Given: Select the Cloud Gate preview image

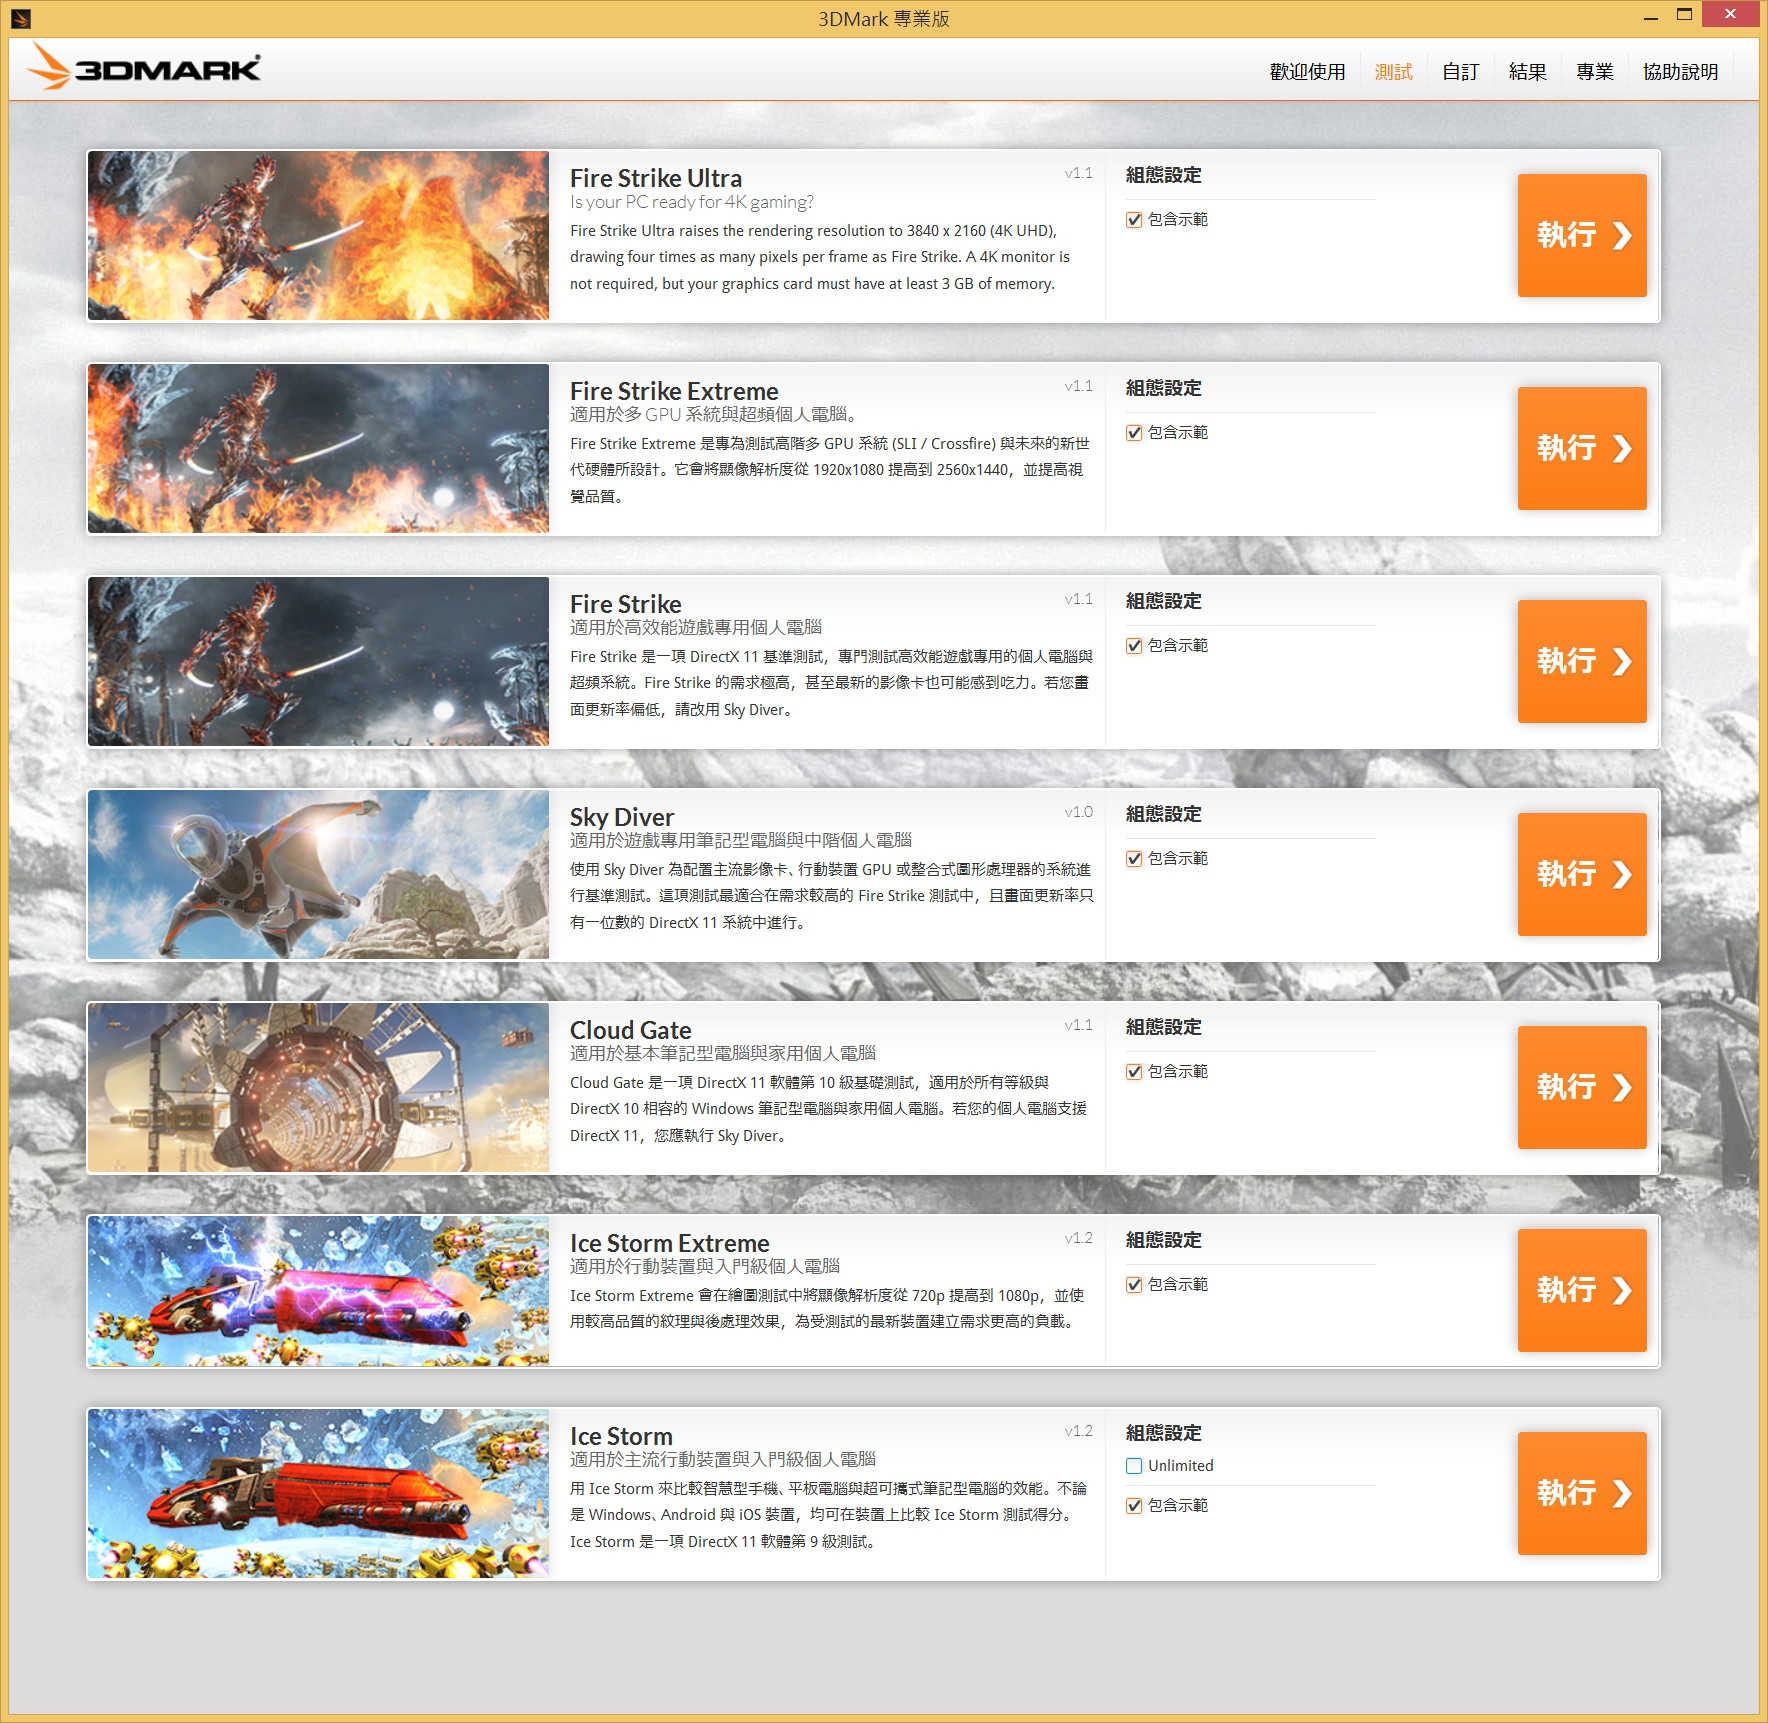Looking at the screenshot, I should coord(318,1088).
